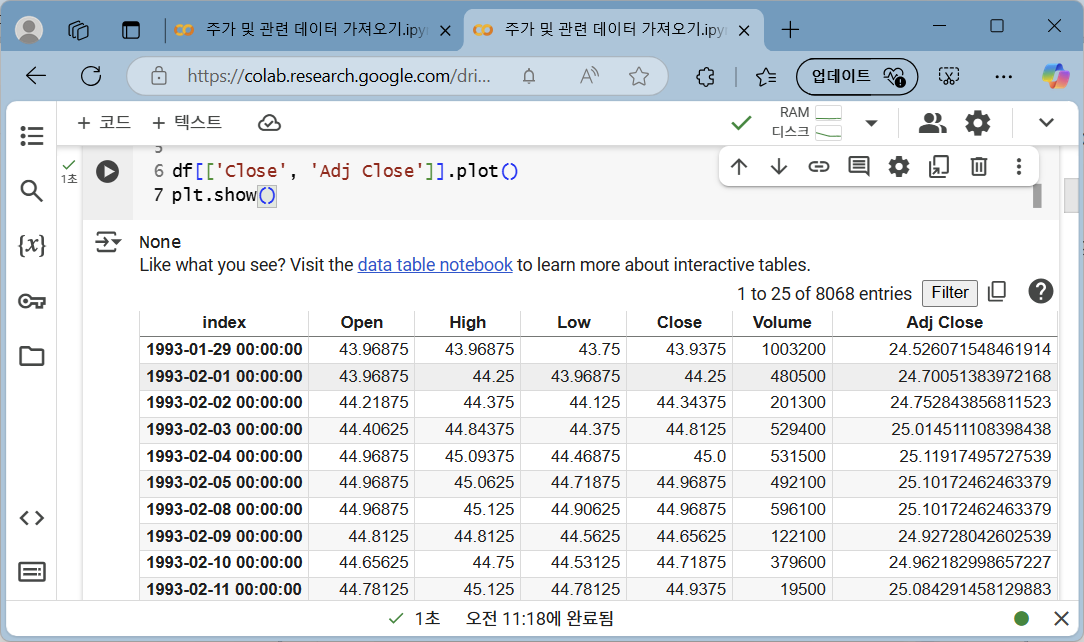Open the share people icon
The height and width of the screenshot is (642, 1084).
pyautogui.click(x=933, y=123)
